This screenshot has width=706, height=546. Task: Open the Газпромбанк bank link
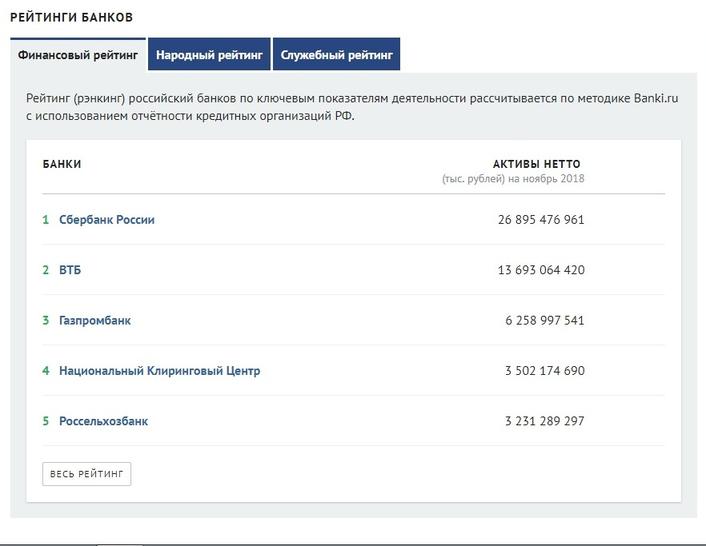coord(95,320)
